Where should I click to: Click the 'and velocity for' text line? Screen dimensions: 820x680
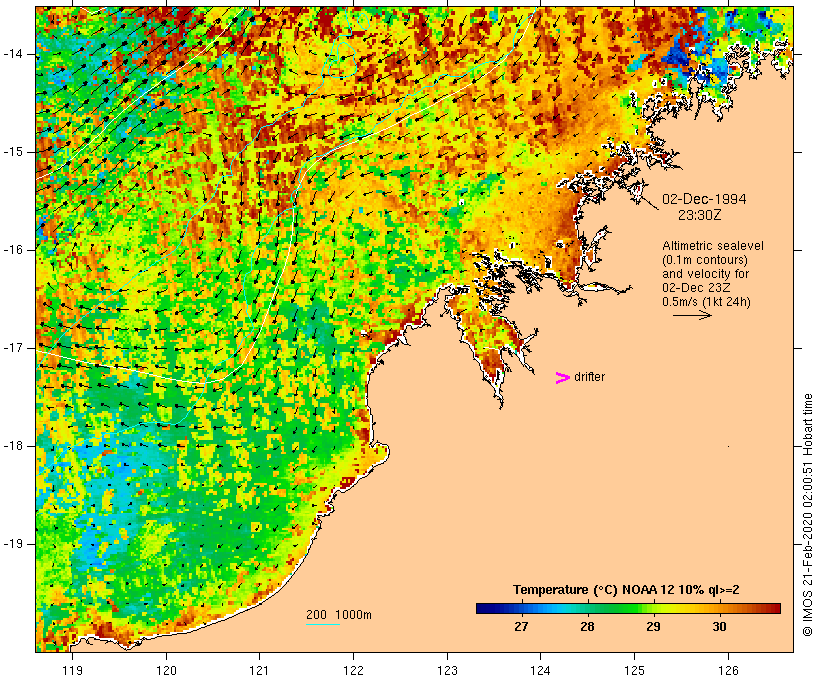[705, 274]
